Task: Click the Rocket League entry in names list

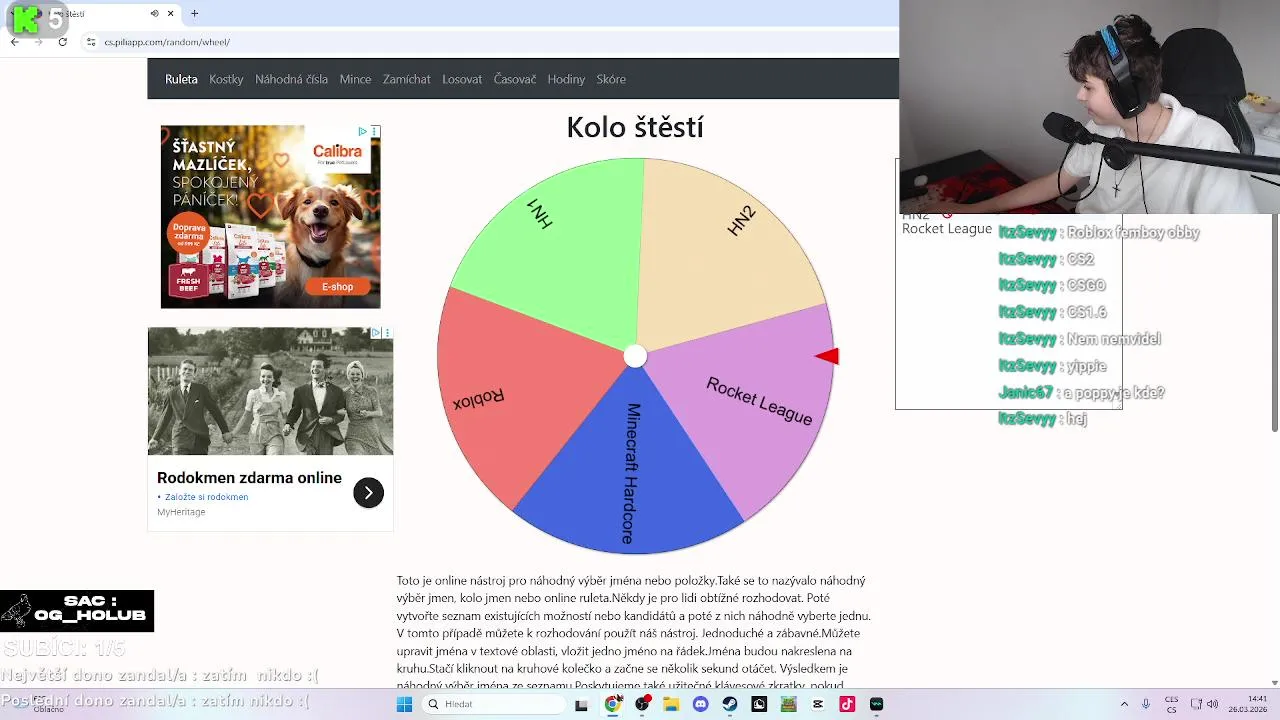Action: (x=946, y=229)
